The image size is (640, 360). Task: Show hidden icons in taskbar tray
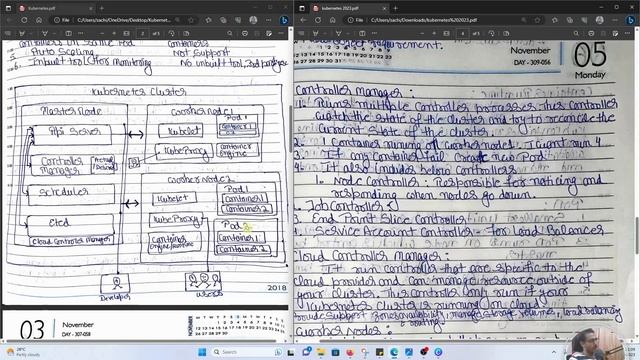(x=554, y=352)
